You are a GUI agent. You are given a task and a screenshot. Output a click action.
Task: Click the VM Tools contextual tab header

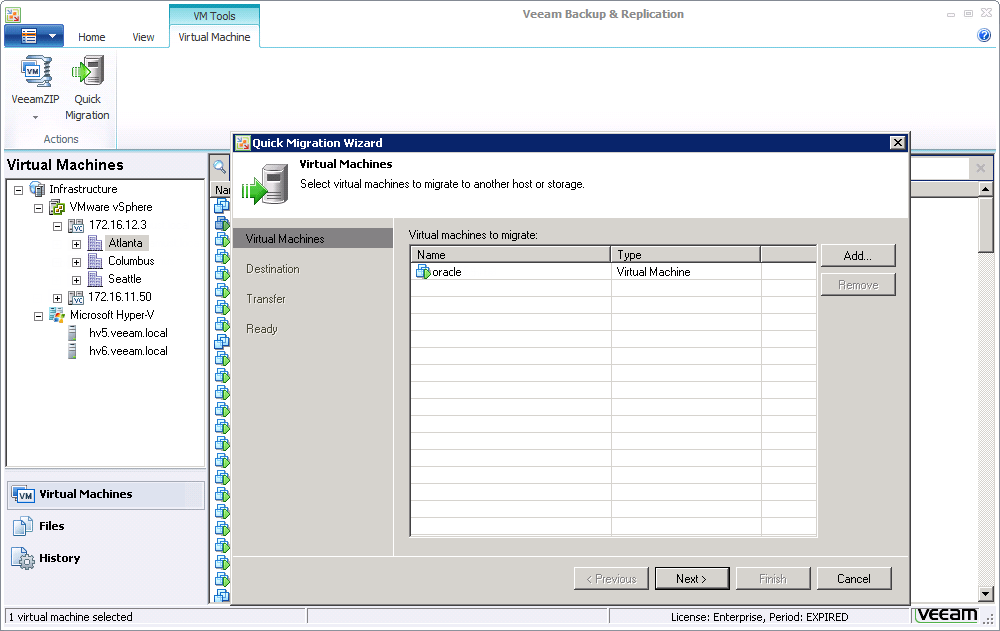click(x=214, y=16)
